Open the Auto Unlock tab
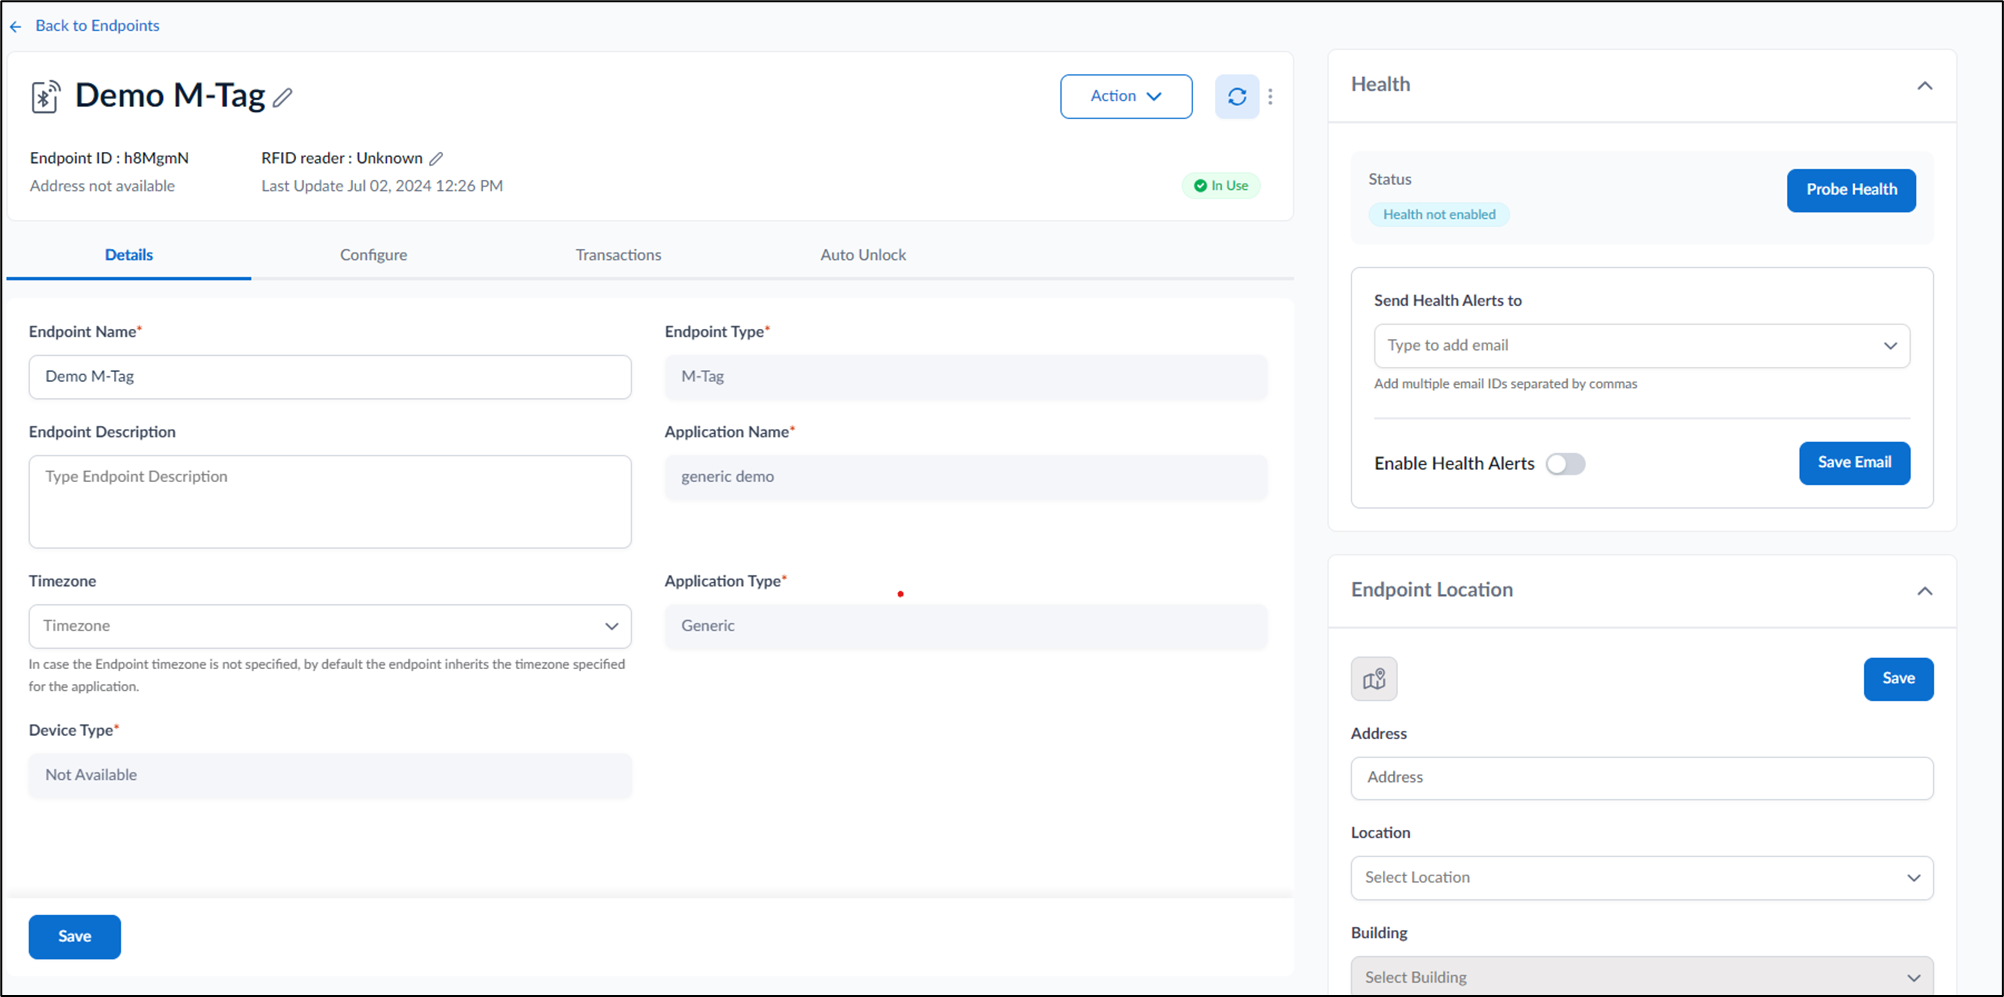This screenshot has height=997, width=2004. 863,255
